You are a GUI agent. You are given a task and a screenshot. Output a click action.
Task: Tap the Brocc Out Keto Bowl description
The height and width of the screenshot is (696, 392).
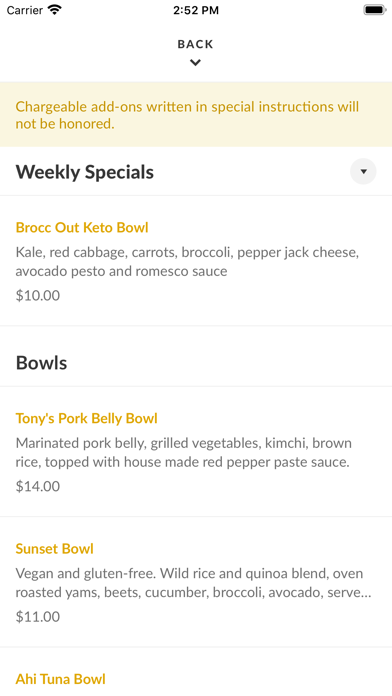tap(187, 262)
